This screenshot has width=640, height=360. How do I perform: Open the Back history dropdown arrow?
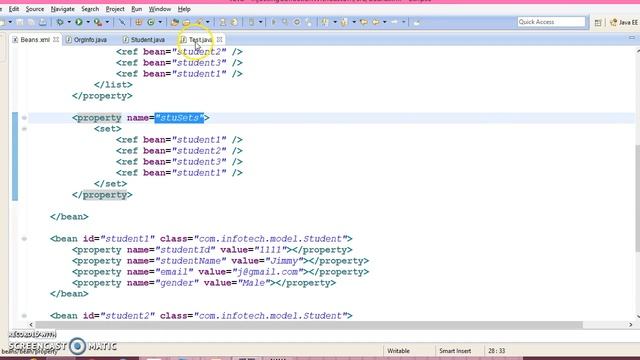pos(384,22)
